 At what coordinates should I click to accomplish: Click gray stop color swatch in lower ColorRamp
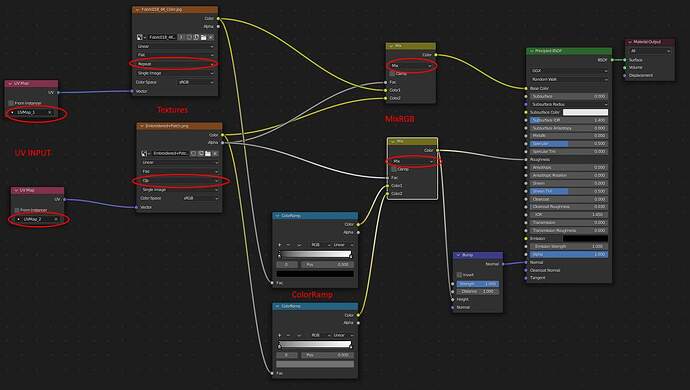(315, 364)
